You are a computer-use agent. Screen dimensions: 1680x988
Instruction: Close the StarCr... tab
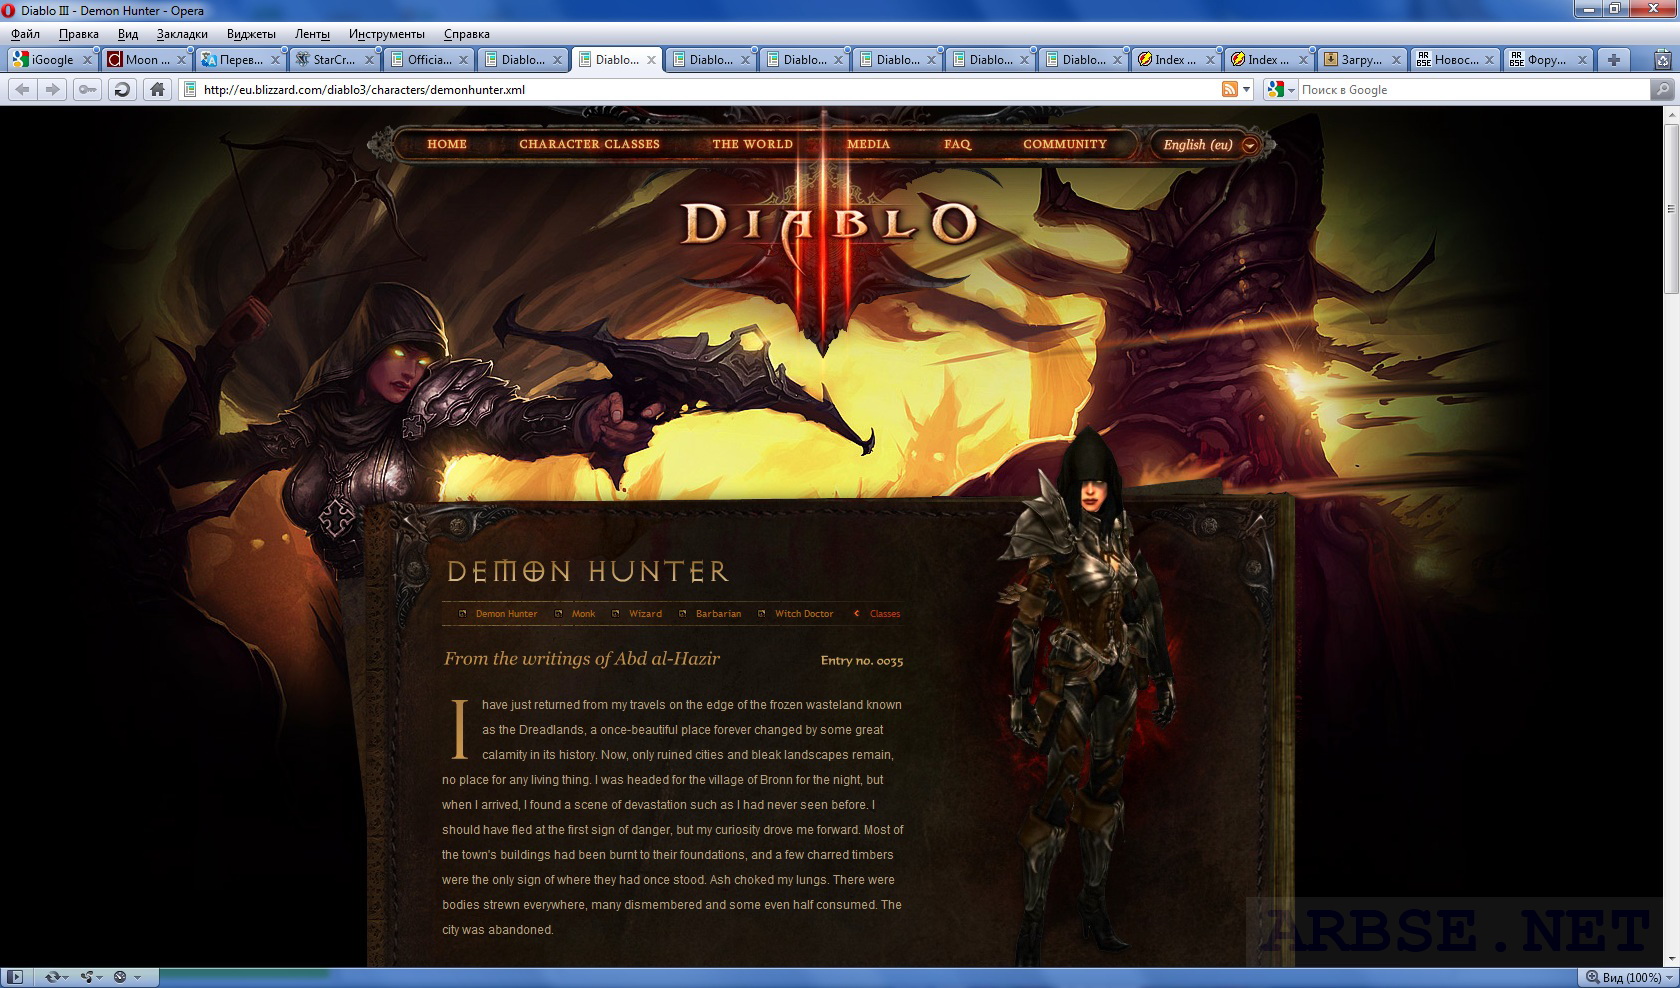(369, 60)
